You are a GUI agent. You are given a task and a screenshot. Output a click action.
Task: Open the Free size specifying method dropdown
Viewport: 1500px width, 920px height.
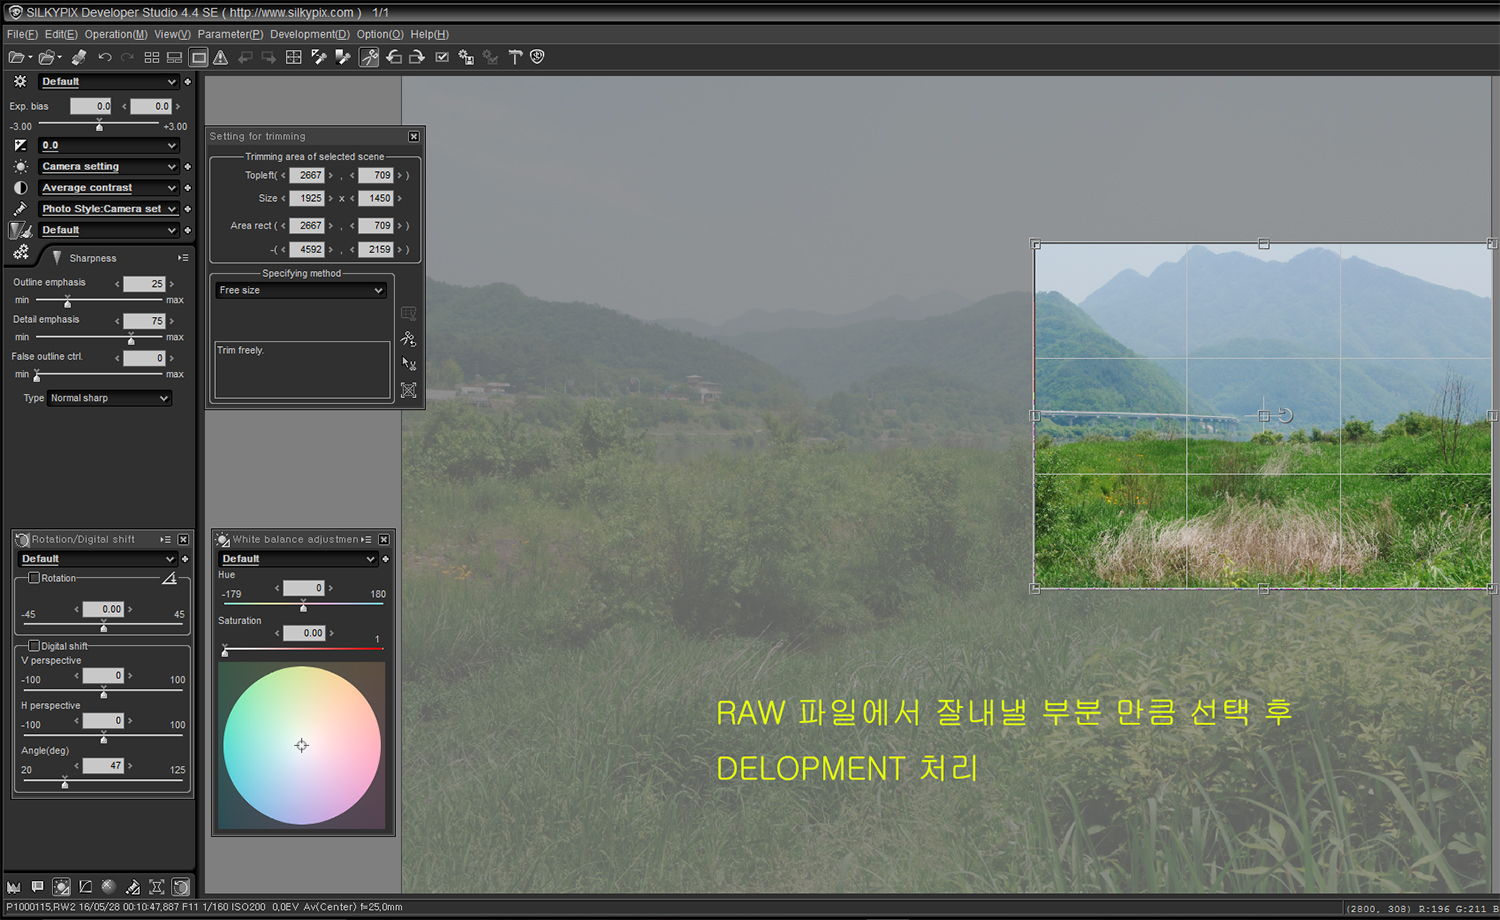[302, 290]
